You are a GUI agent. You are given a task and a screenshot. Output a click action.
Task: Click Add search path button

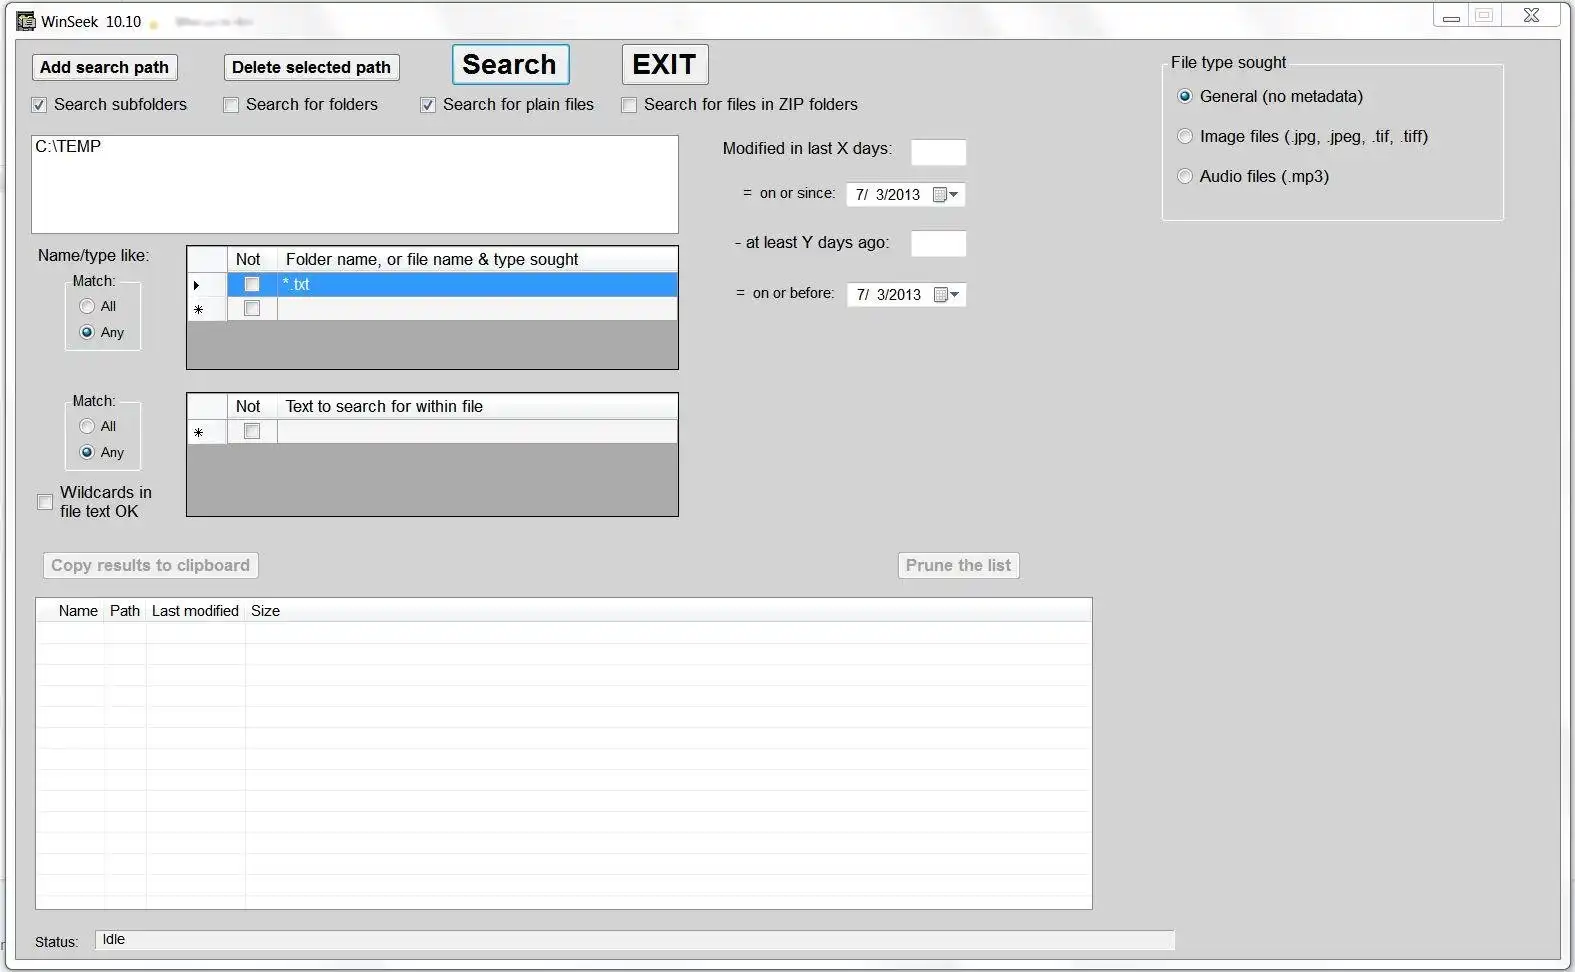104,68
